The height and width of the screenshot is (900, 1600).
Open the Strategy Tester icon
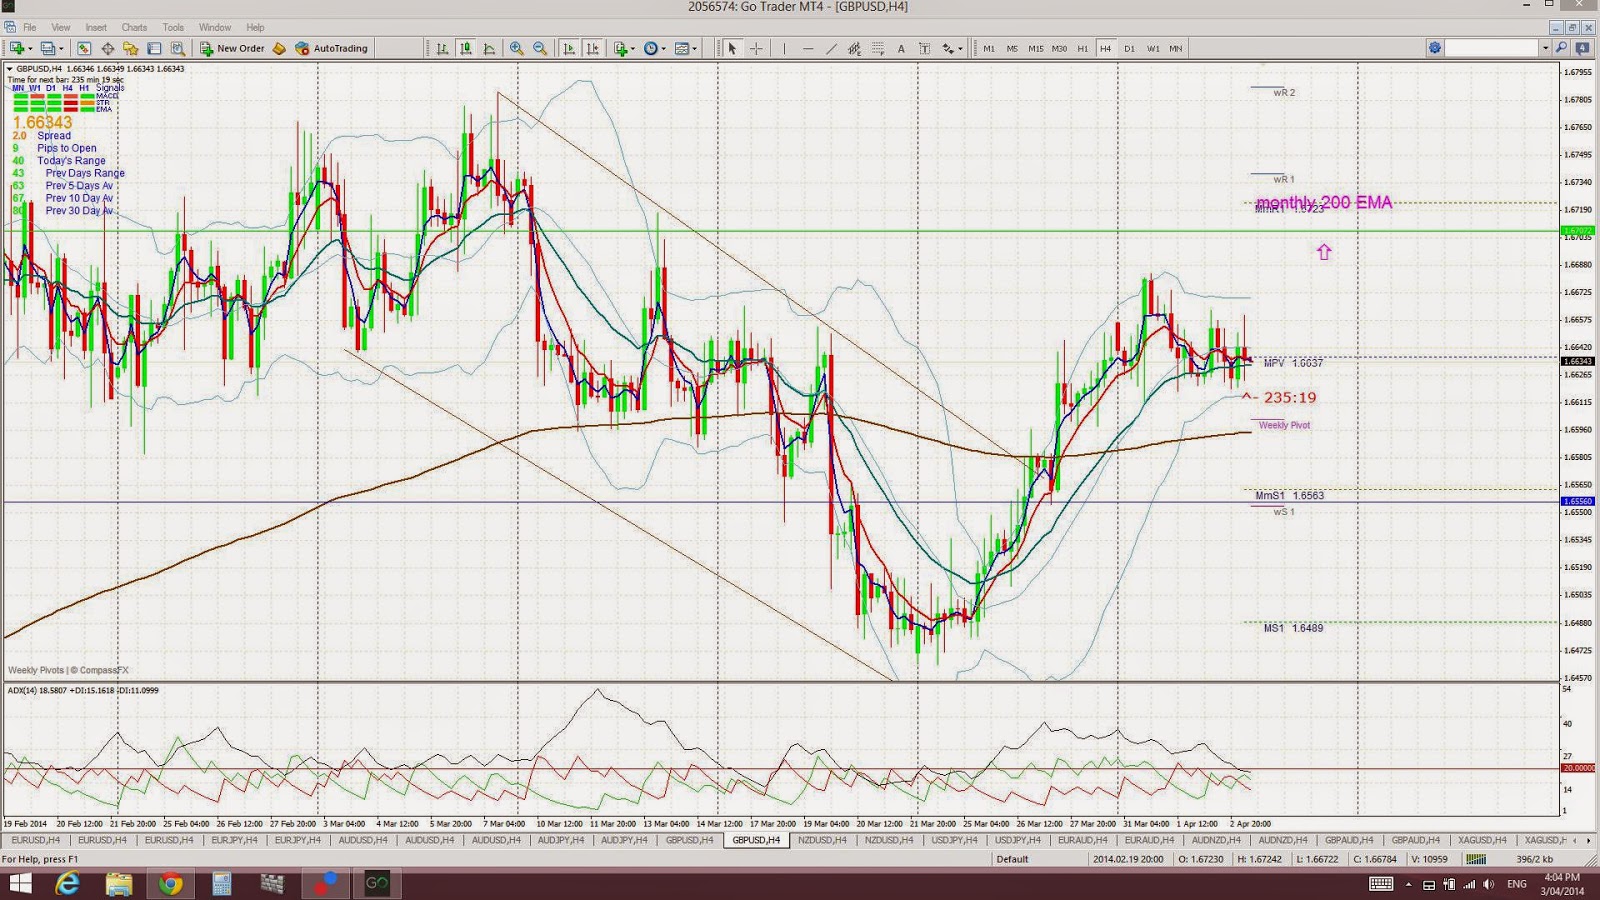[x=177, y=48]
